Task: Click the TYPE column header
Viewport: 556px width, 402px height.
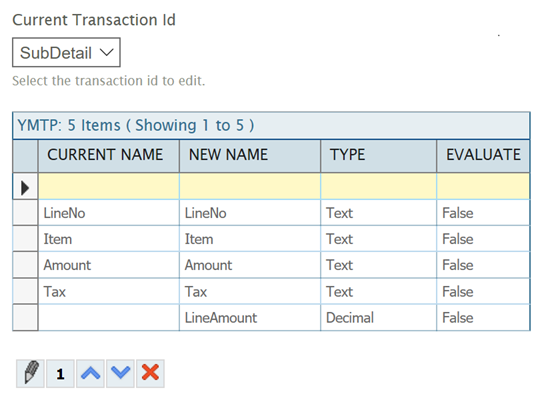Action: pos(379,156)
